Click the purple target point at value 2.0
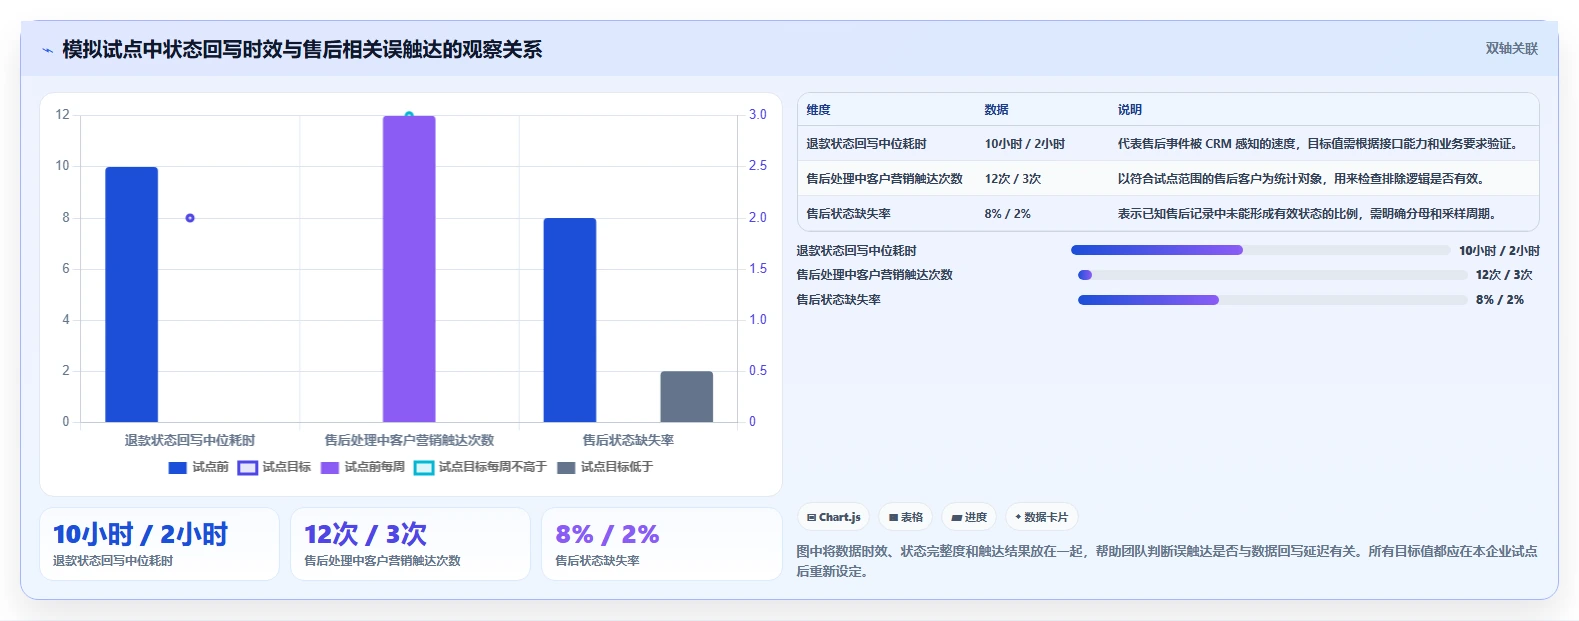The width and height of the screenshot is (1579, 621). coord(190,218)
